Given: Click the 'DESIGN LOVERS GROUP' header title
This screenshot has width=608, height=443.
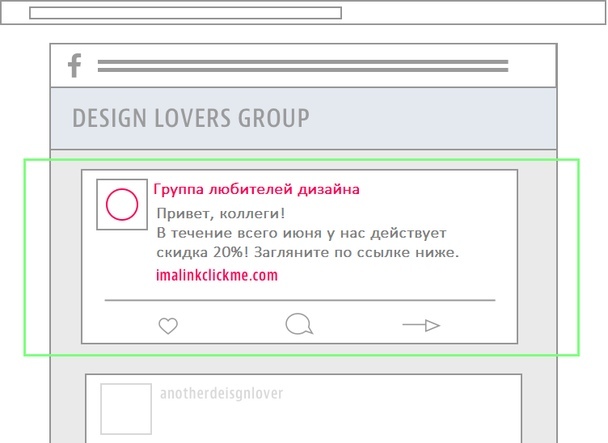Looking at the screenshot, I should [x=191, y=118].
